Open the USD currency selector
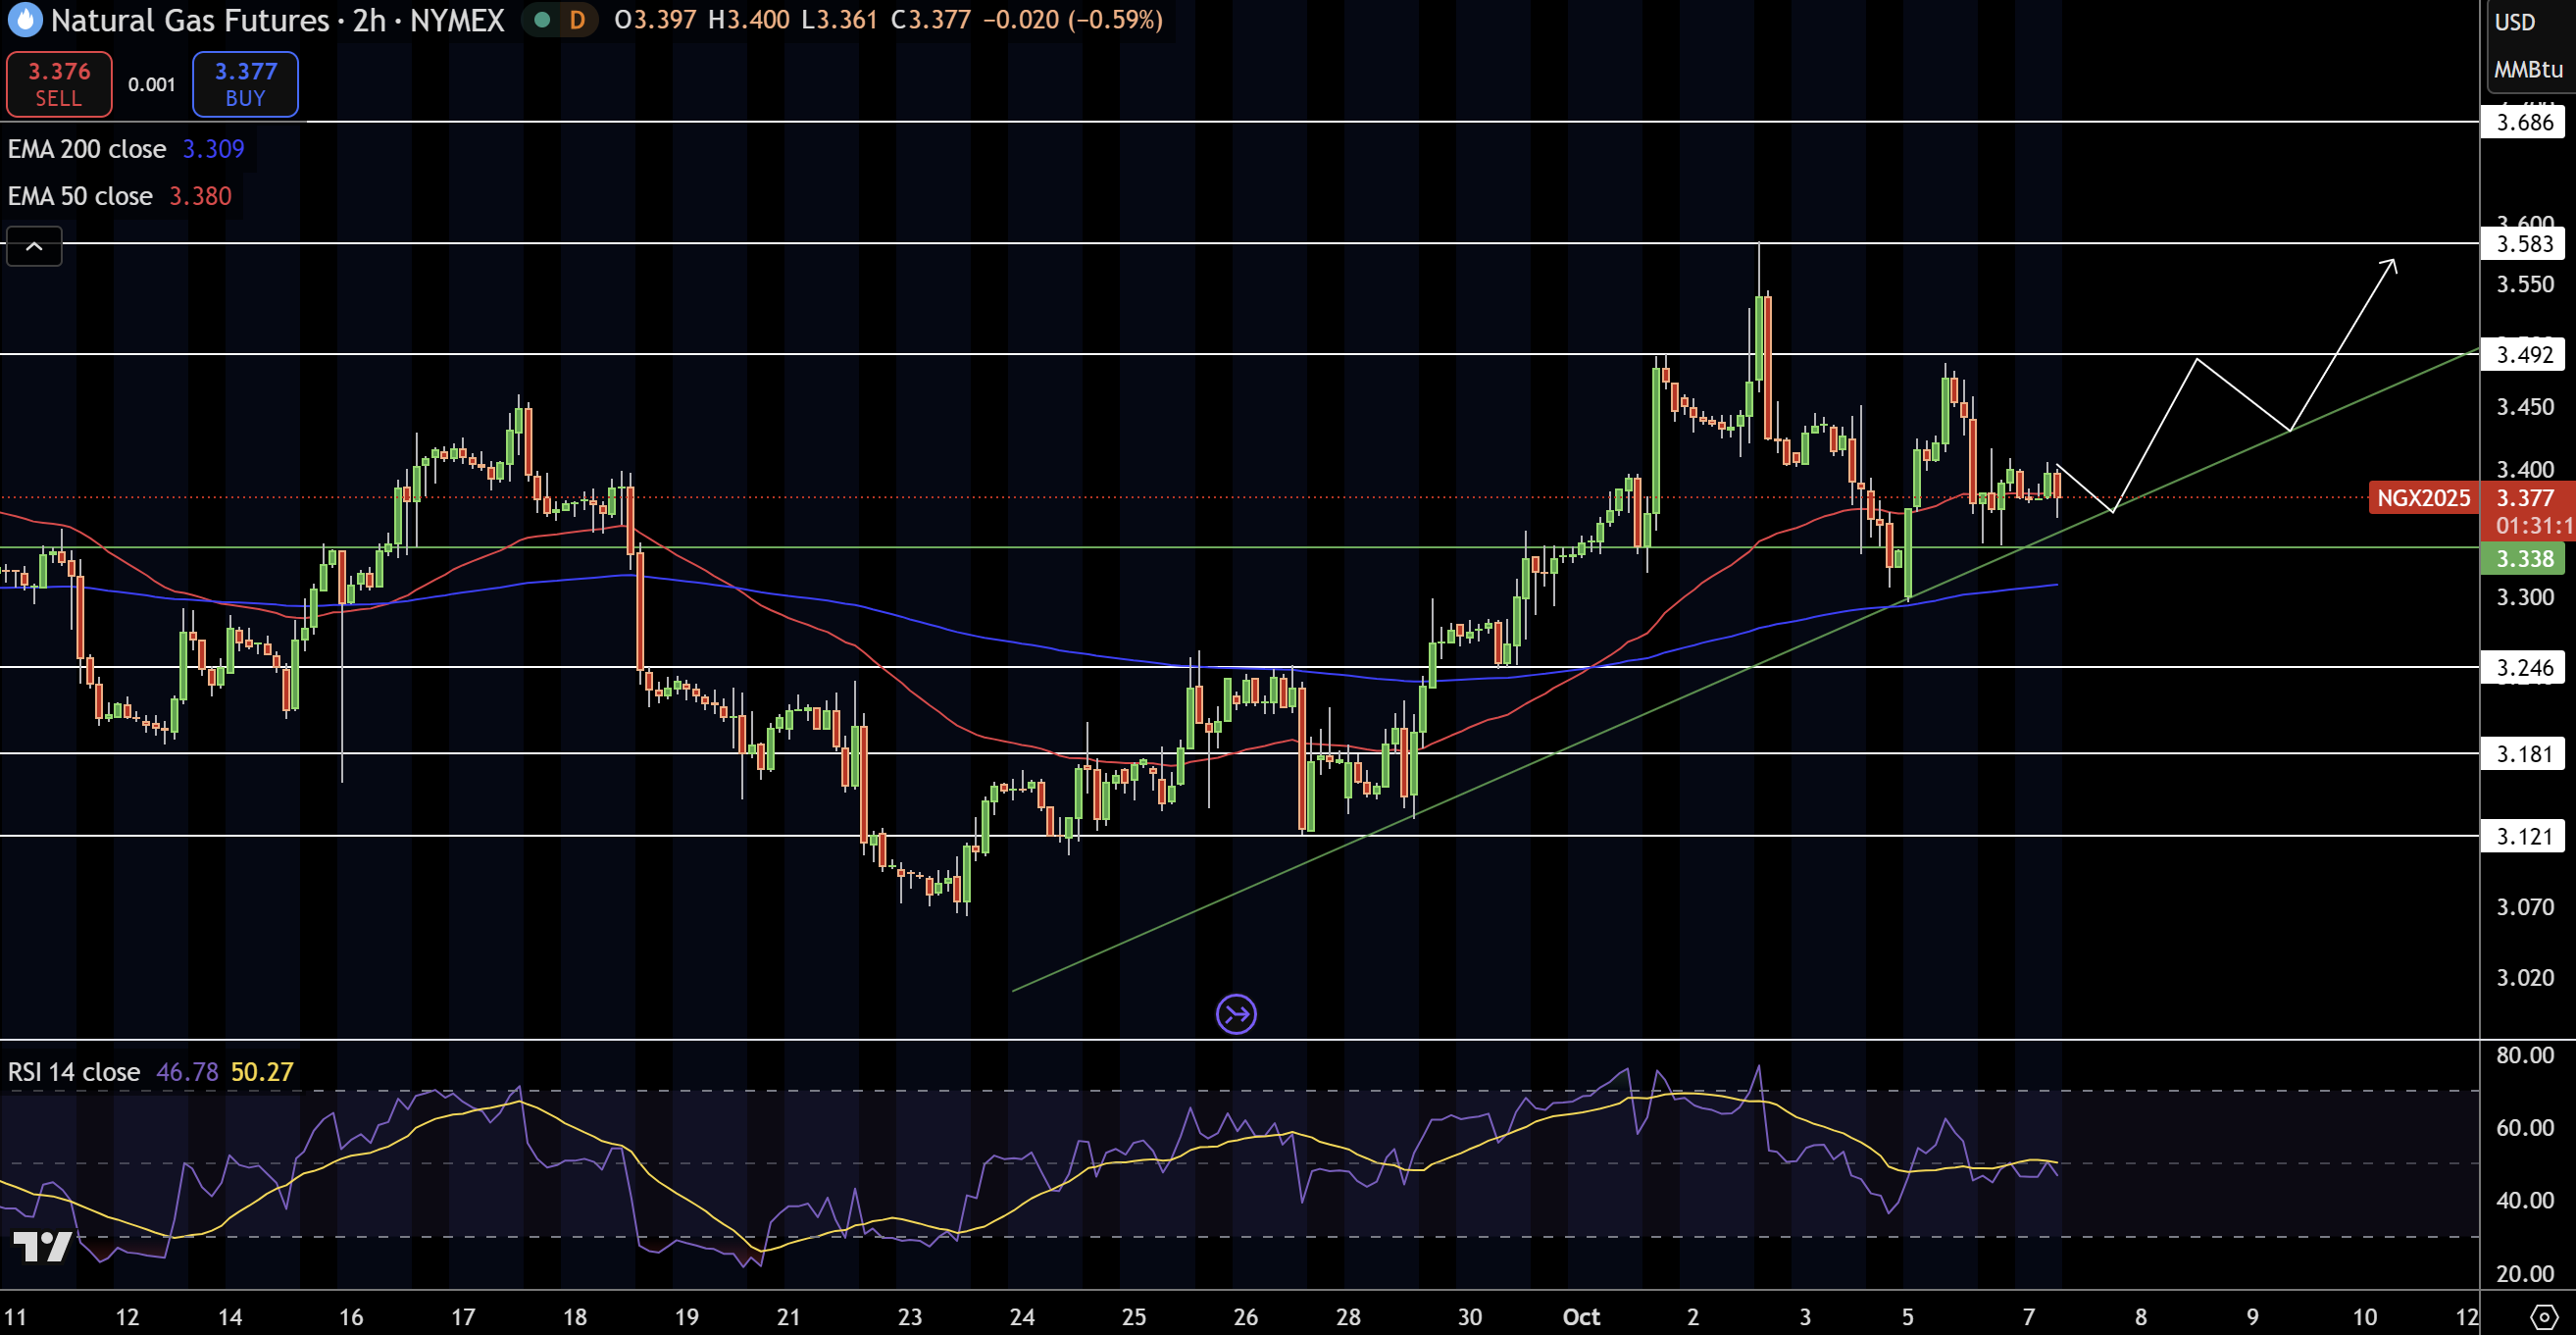2576x1335 pixels. [2515, 22]
